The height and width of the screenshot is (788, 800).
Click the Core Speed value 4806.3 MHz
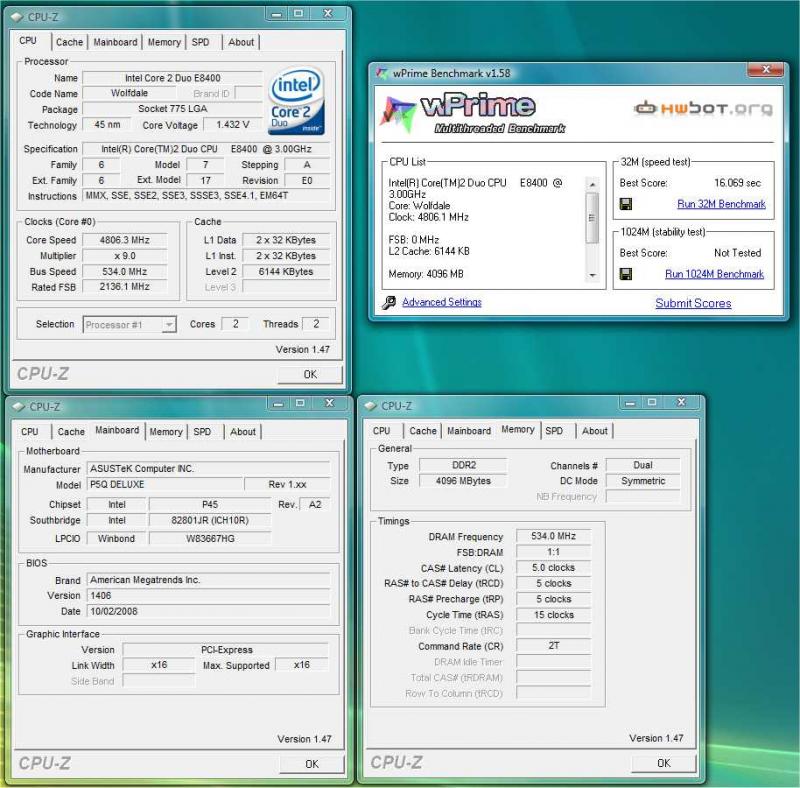coord(124,240)
